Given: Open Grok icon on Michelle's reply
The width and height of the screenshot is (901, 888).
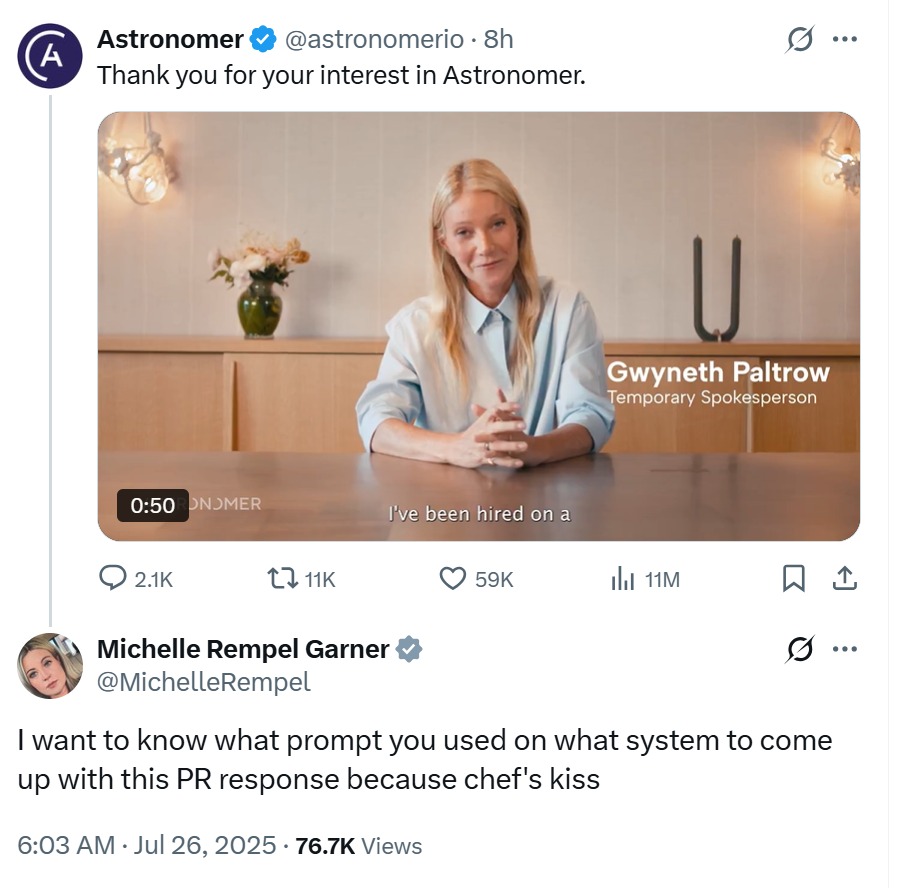Looking at the screenshot, I should click(x=799, y=649).
